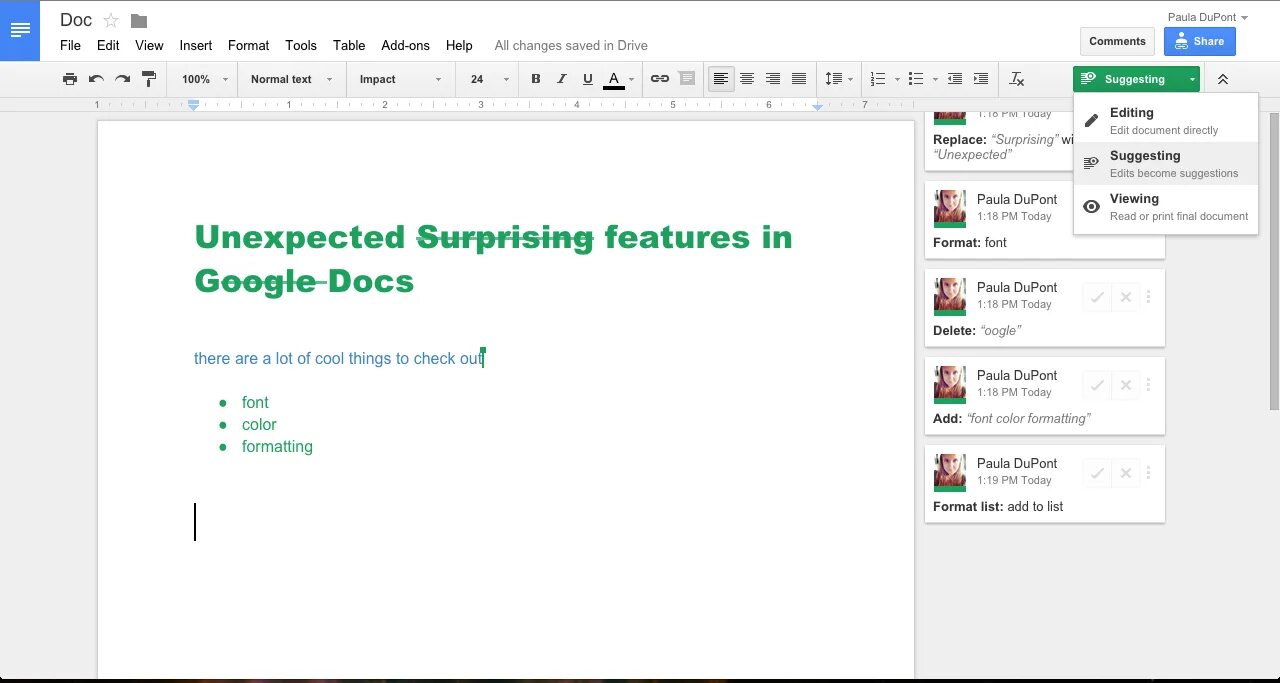The image size is (1280, 683).
Task: Close the green Suggesting mode dropdown
Action: (1136, 79)
